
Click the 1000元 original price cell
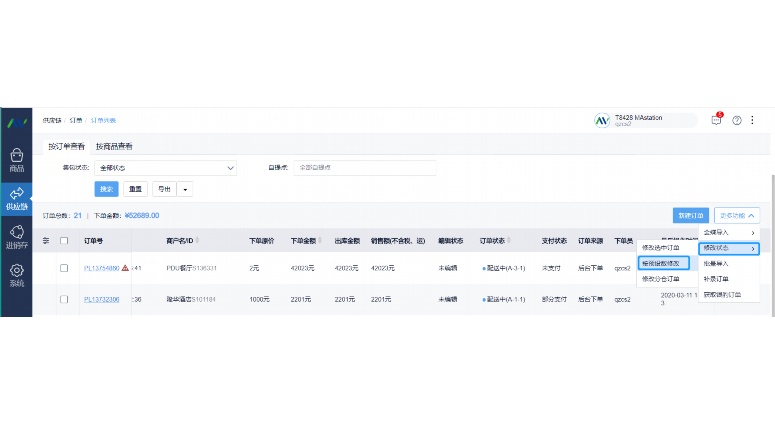[x=259, y=299]
